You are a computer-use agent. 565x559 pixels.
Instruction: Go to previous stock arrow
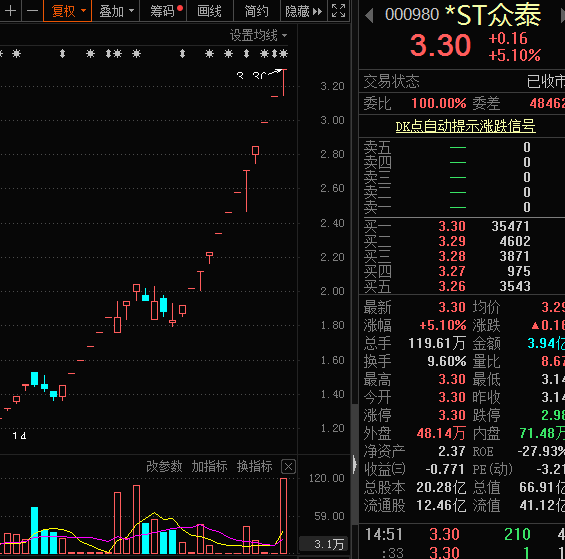369,15
